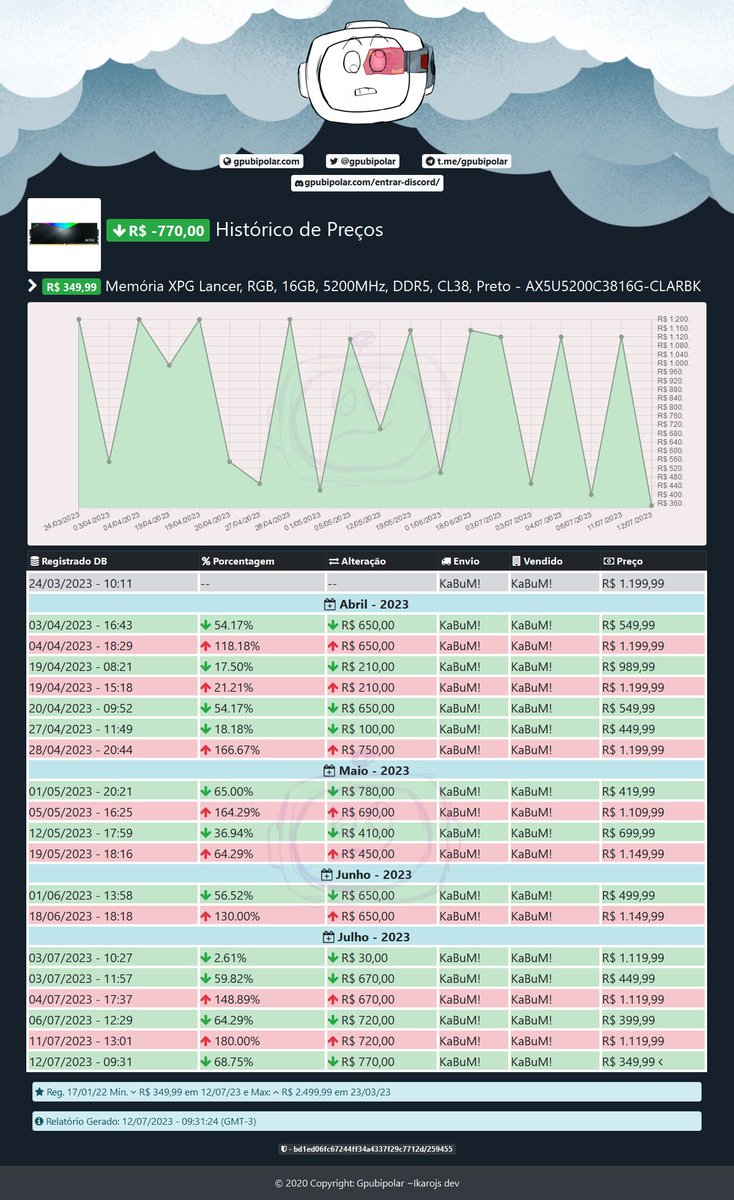
Task: Click the store icon beside Vendido
Action: coord(516,561)
